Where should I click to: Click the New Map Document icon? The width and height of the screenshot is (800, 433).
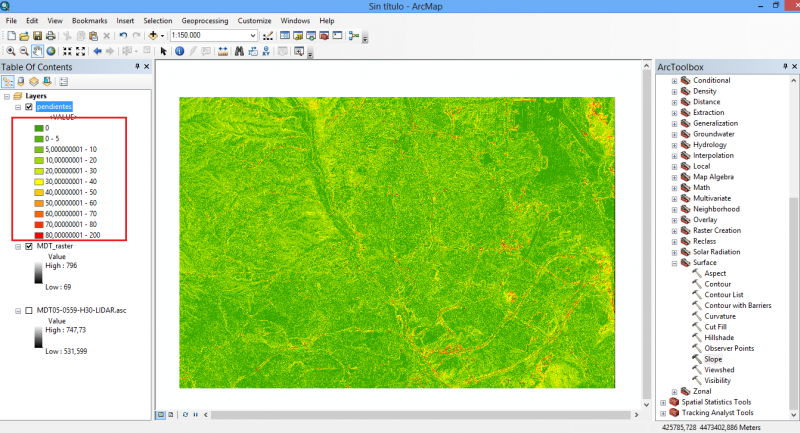pos(11,36)
